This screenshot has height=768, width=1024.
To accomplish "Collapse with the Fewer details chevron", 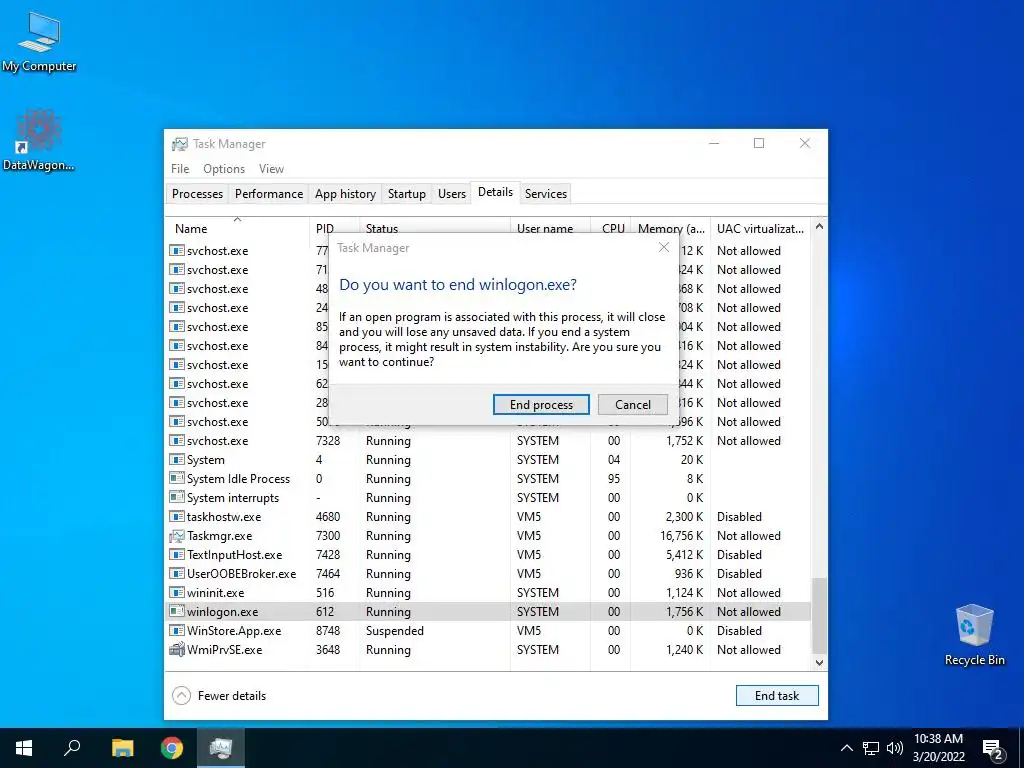I will click(x=182, y=696).
